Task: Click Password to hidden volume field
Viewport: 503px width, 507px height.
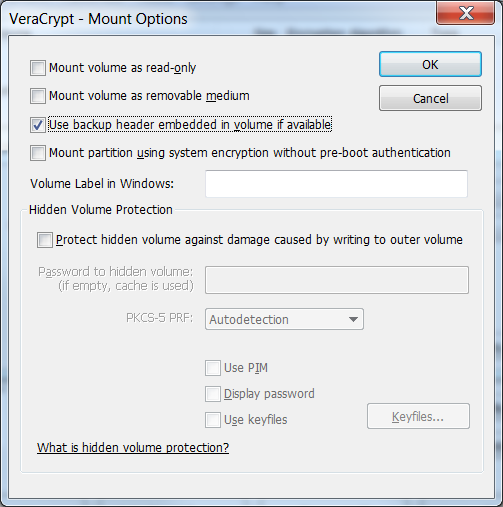Action: coord(337,280)
